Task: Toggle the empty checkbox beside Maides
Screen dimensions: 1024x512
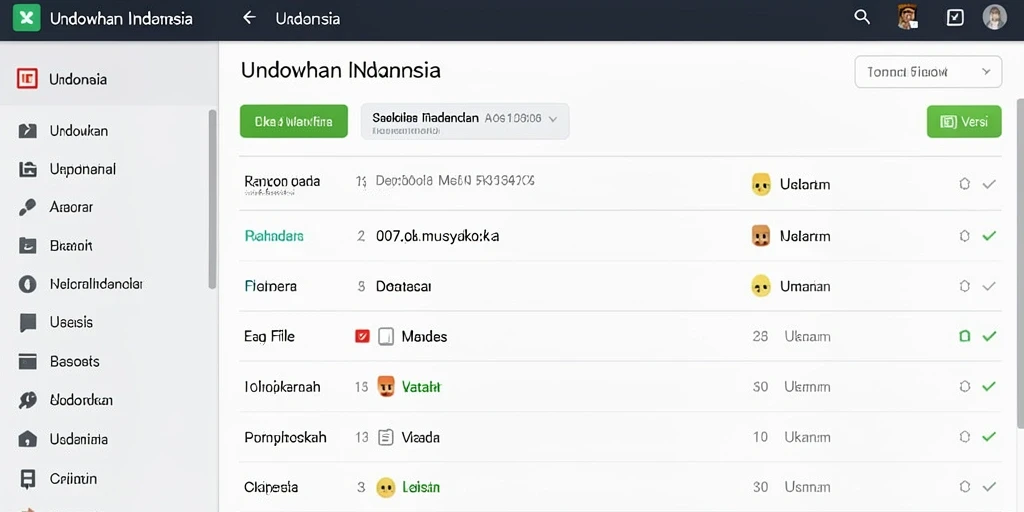Action: pyautogui.click(x=386, y=336)
